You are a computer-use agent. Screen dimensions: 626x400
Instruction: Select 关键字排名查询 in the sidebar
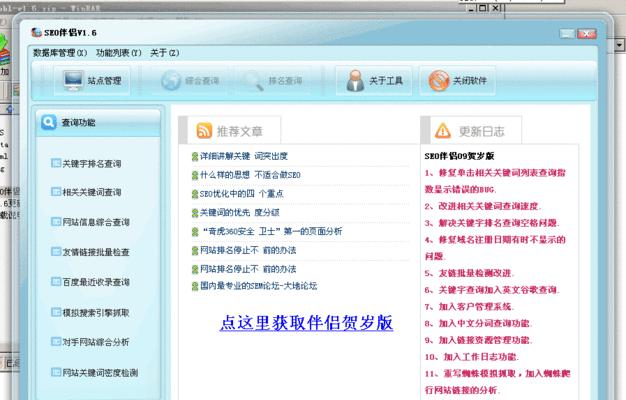(x=92, y=164)
